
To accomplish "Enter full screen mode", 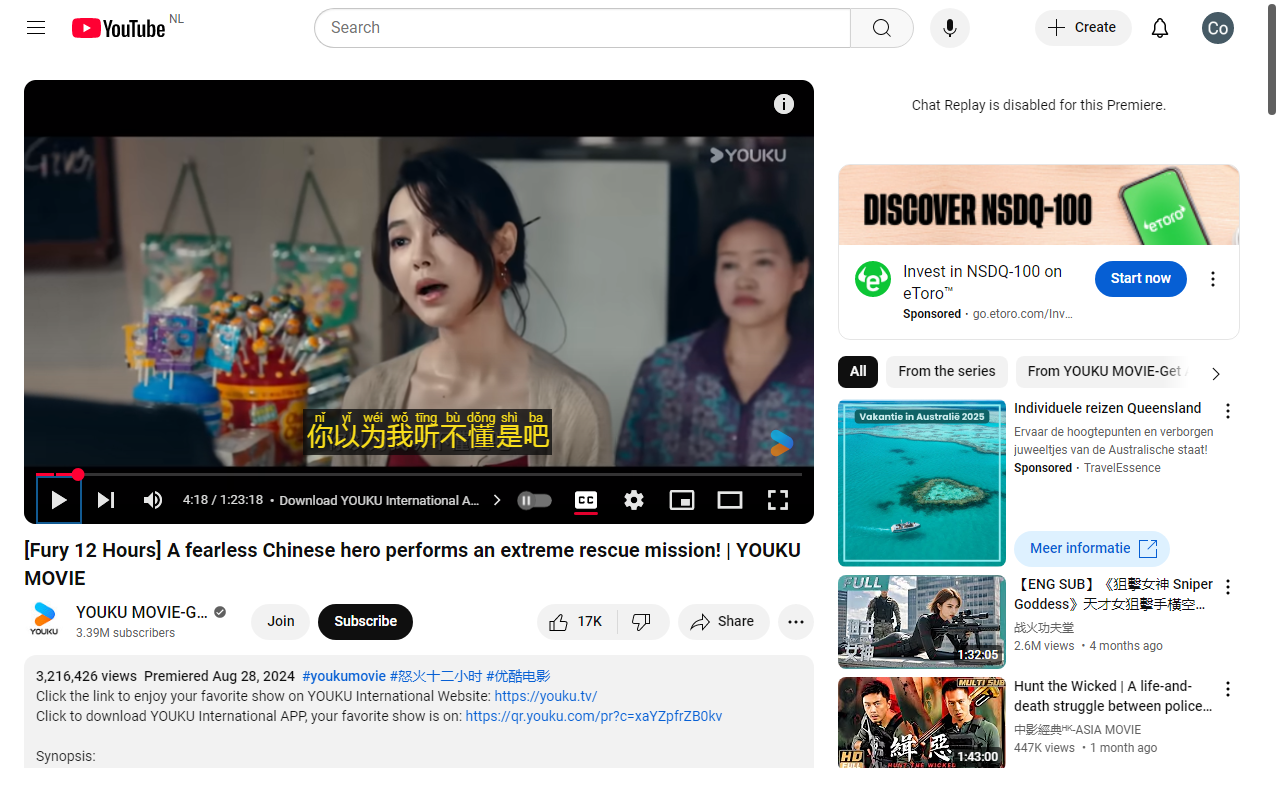I will click(778, 500).
